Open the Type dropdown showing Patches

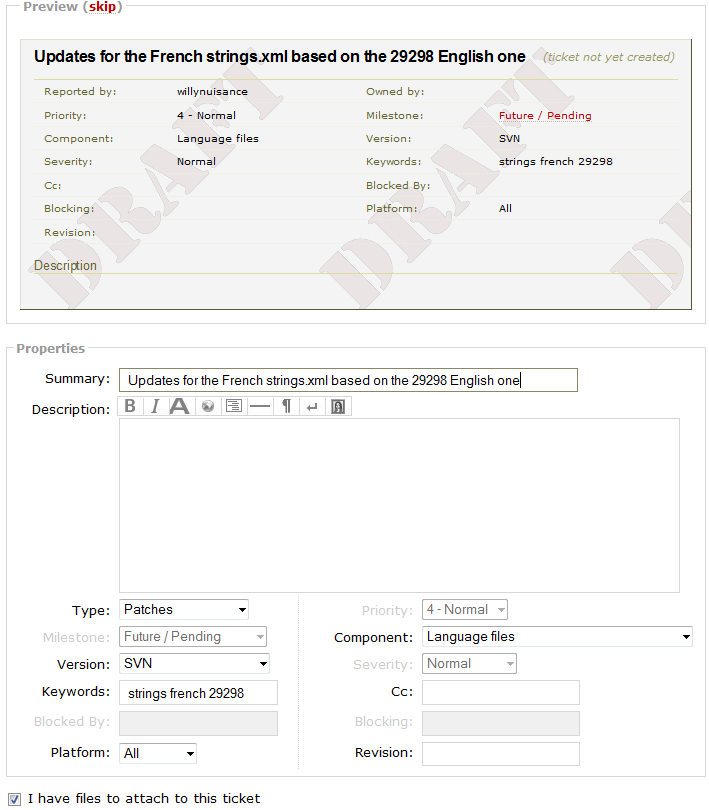tap(184, 609)
